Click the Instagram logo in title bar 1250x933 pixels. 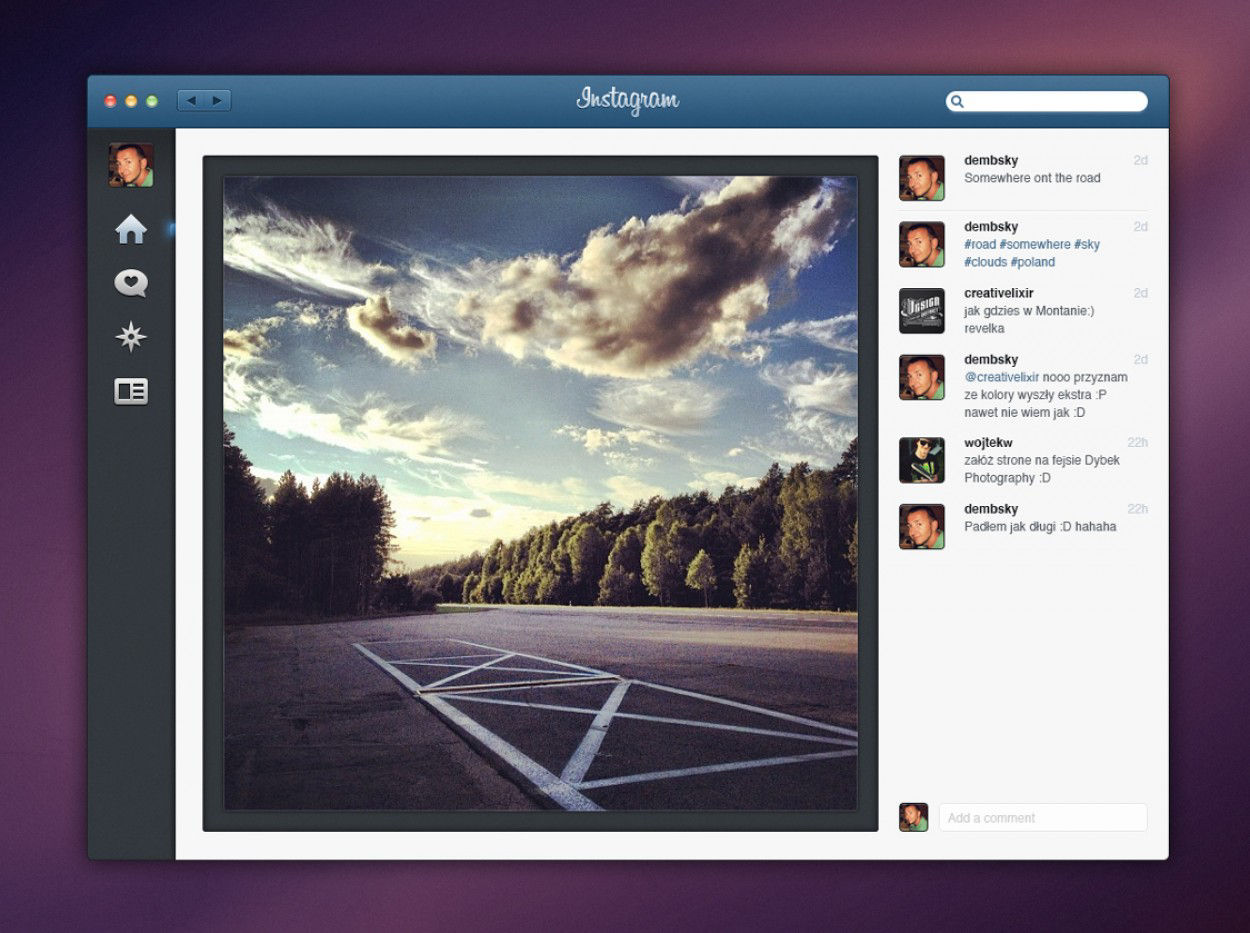(627, 100)
